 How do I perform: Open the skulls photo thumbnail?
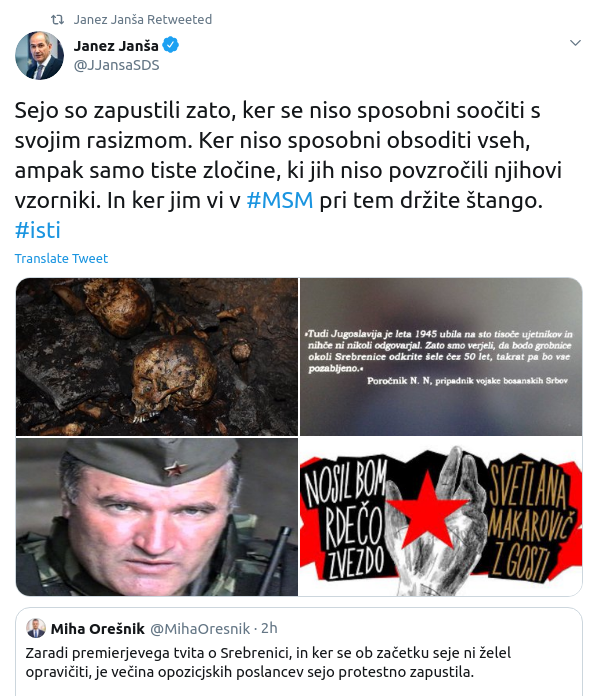(157, 356)
